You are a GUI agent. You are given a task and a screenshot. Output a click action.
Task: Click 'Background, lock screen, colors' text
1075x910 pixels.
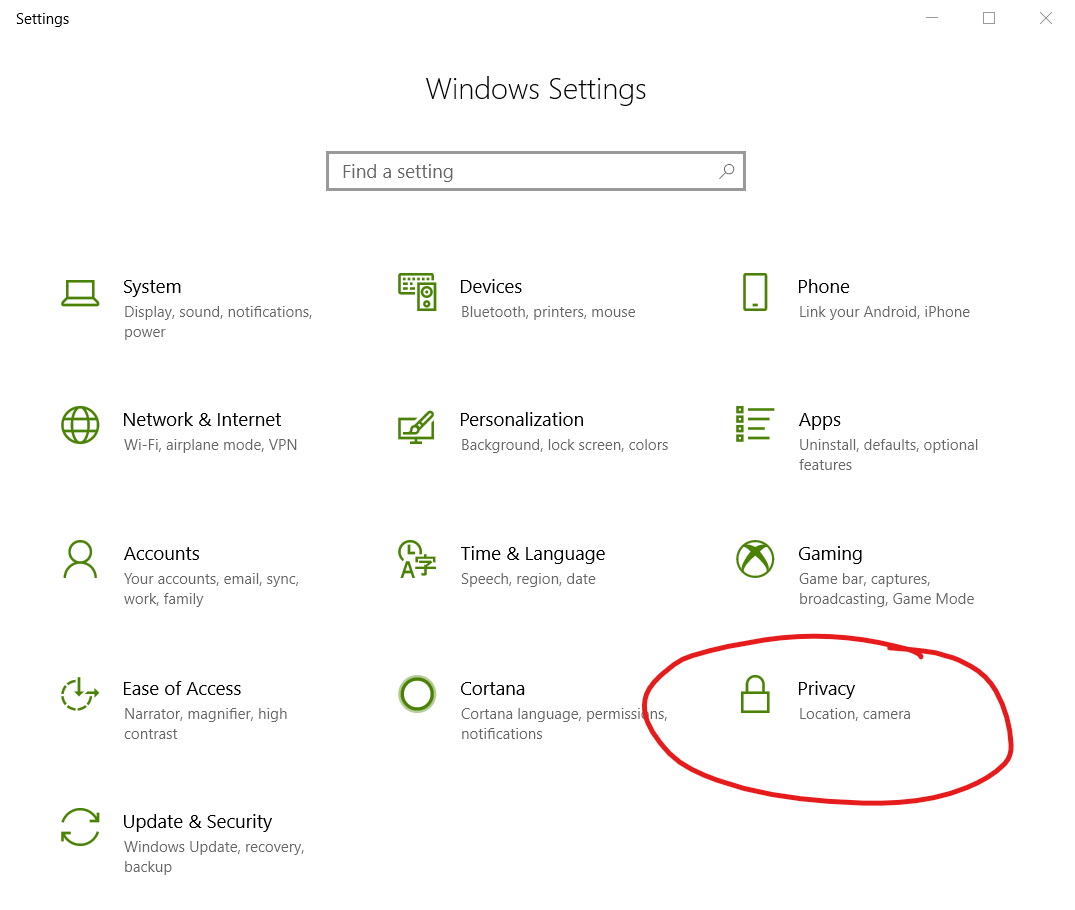(564, 445)
